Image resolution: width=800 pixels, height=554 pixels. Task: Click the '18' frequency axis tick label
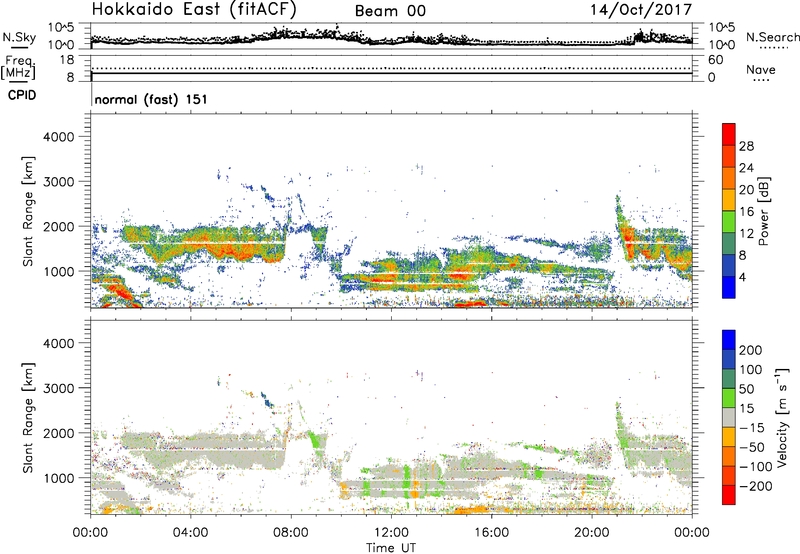coord(67,60)
